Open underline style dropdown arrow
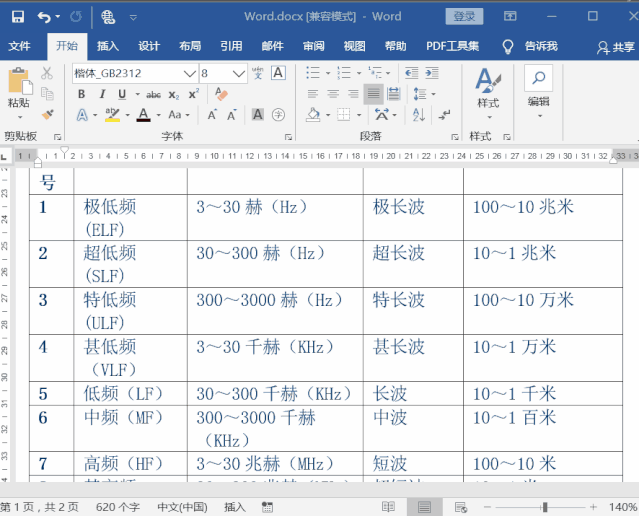Viewport: 639px width, 516px height. [137, 94]
